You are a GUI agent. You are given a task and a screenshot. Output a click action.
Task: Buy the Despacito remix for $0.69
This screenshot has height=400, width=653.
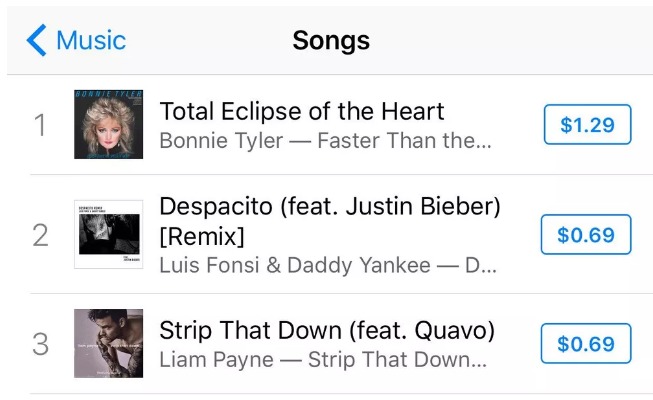click(586, 235)
